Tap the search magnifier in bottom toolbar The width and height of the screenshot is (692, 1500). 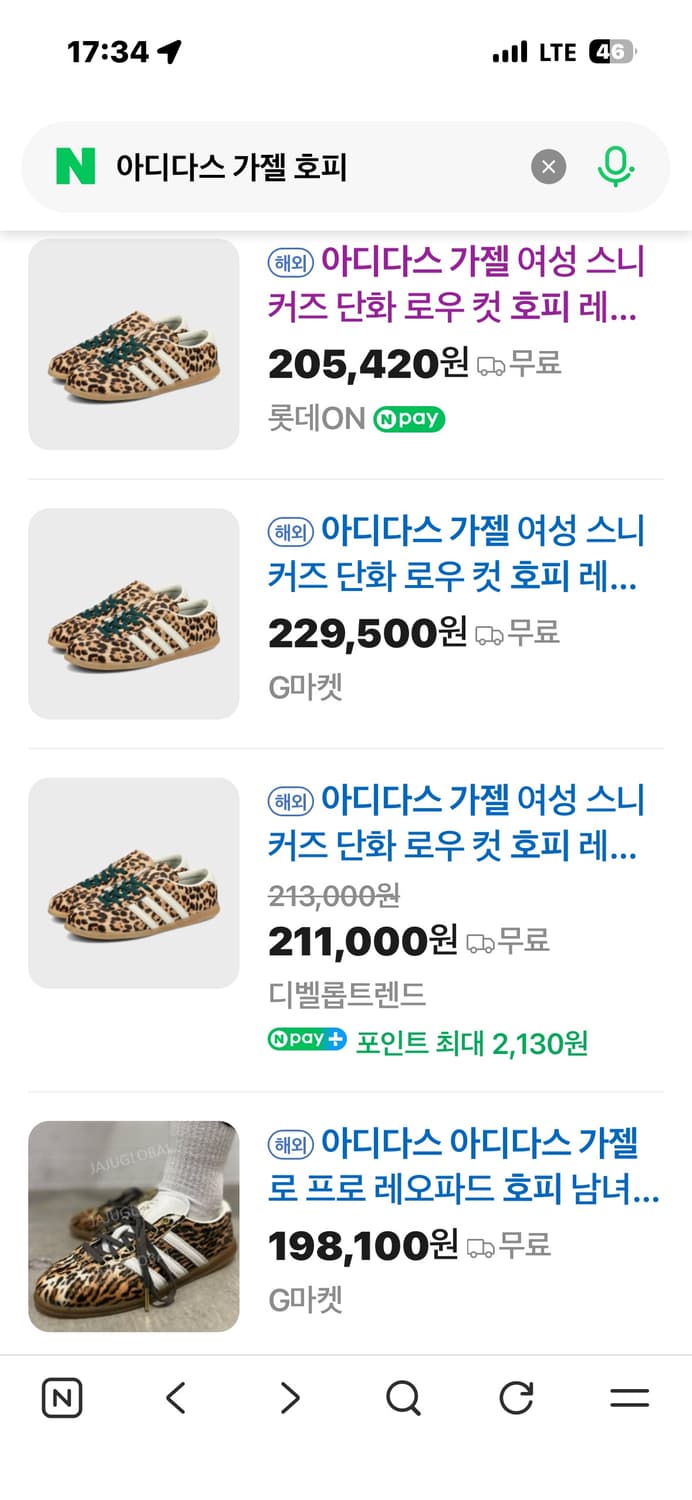point(402,1398)
